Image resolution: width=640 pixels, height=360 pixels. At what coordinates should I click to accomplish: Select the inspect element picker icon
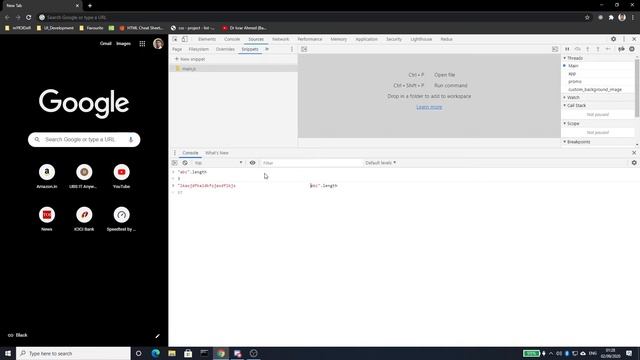click(x=175, y=39)
